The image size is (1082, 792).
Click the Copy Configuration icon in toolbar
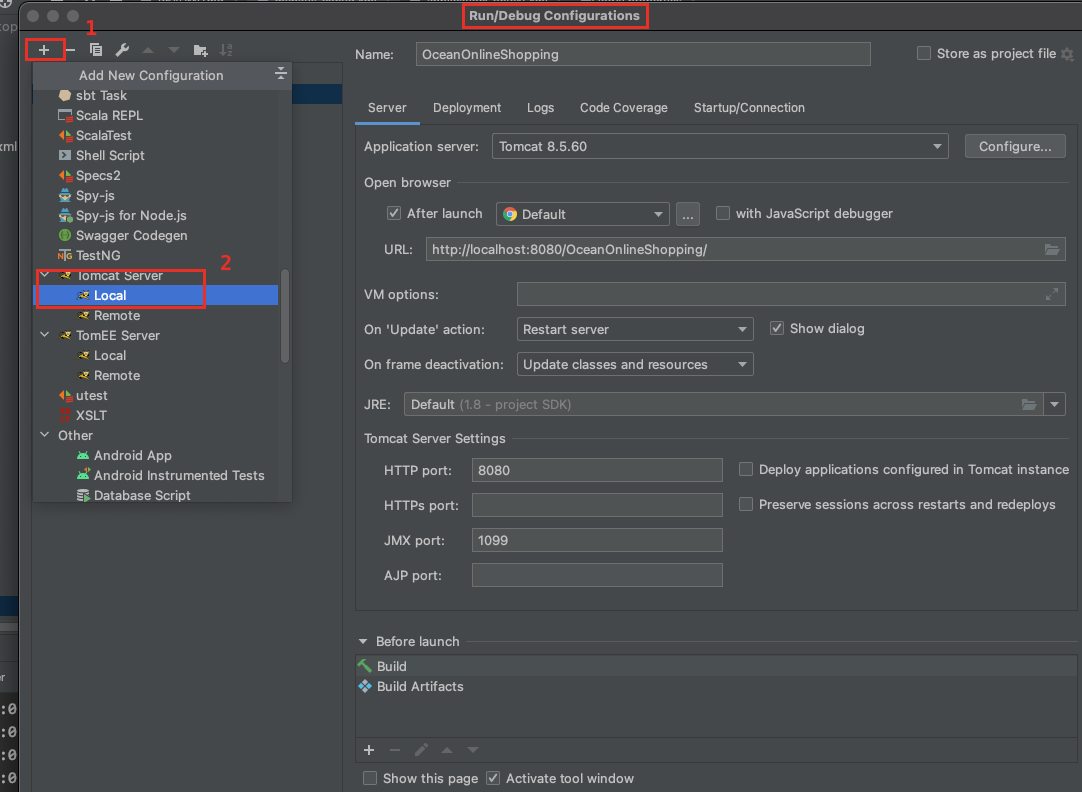[x=96, y=50]
